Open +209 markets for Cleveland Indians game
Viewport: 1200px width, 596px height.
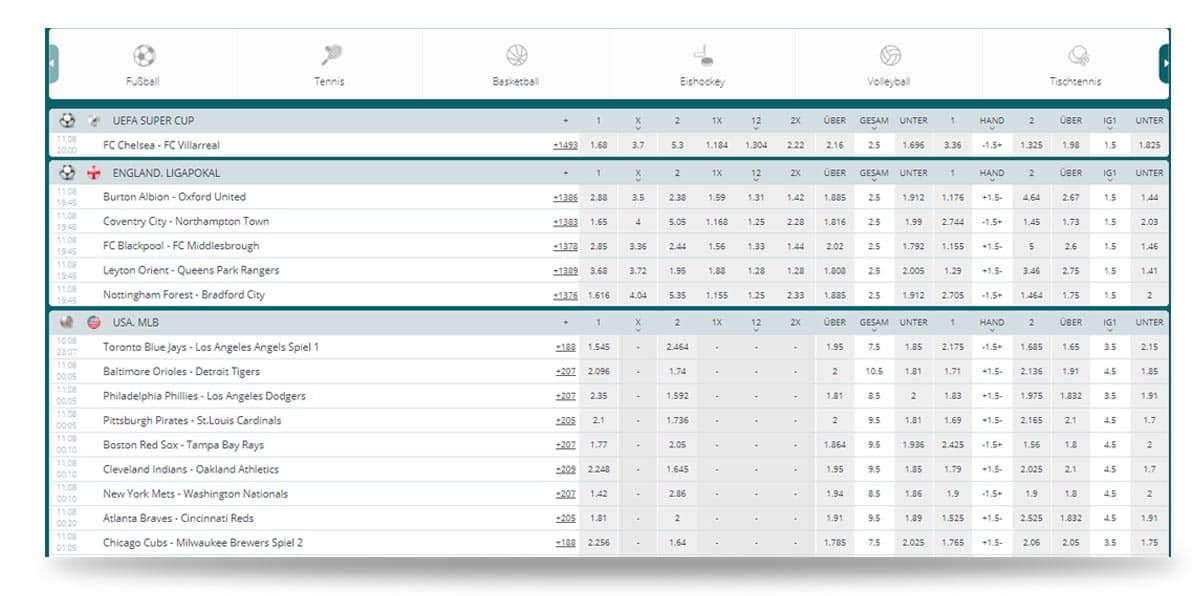(x=566, y=469)
